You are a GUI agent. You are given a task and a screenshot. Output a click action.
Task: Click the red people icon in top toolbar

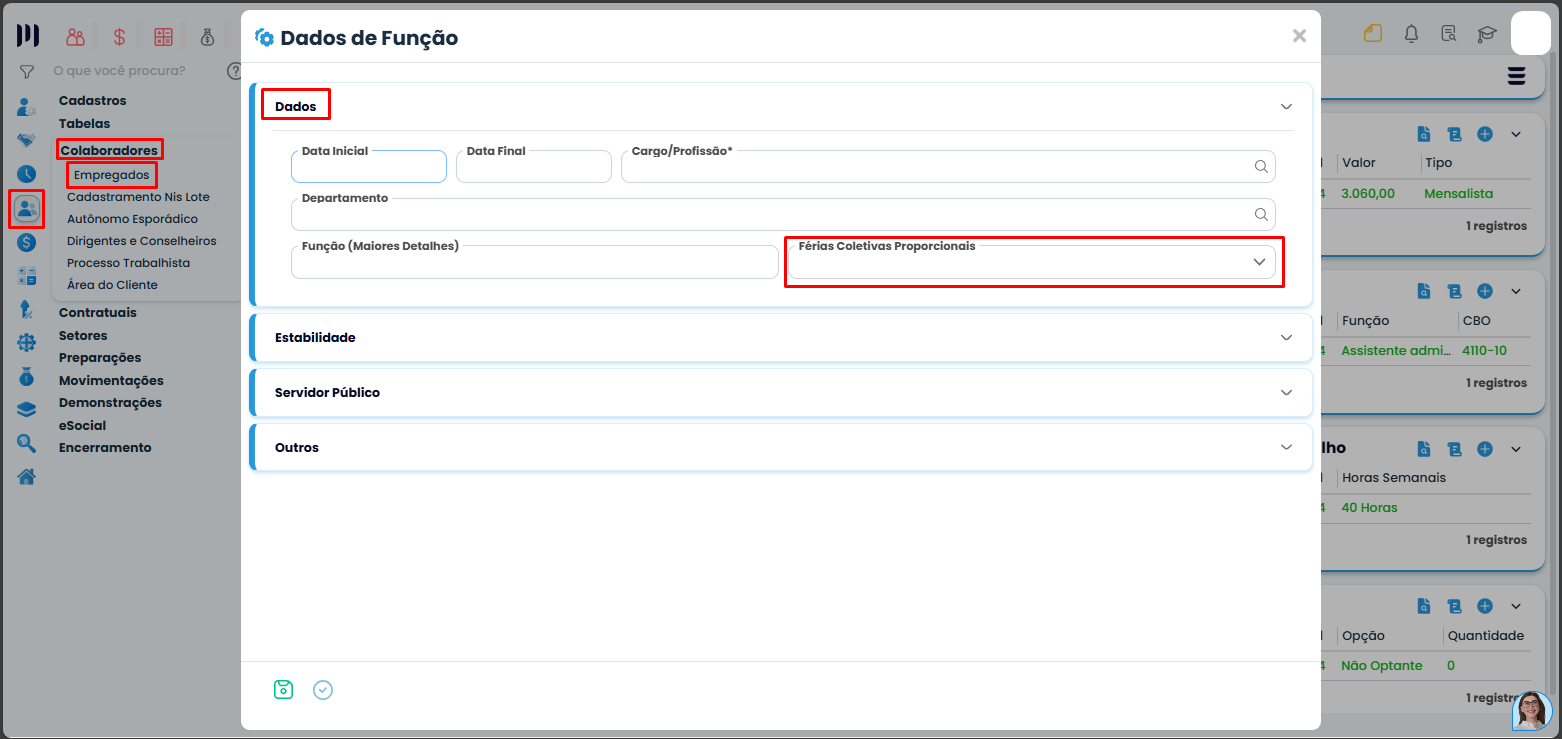pyautogui.click(x=76, y=37)
